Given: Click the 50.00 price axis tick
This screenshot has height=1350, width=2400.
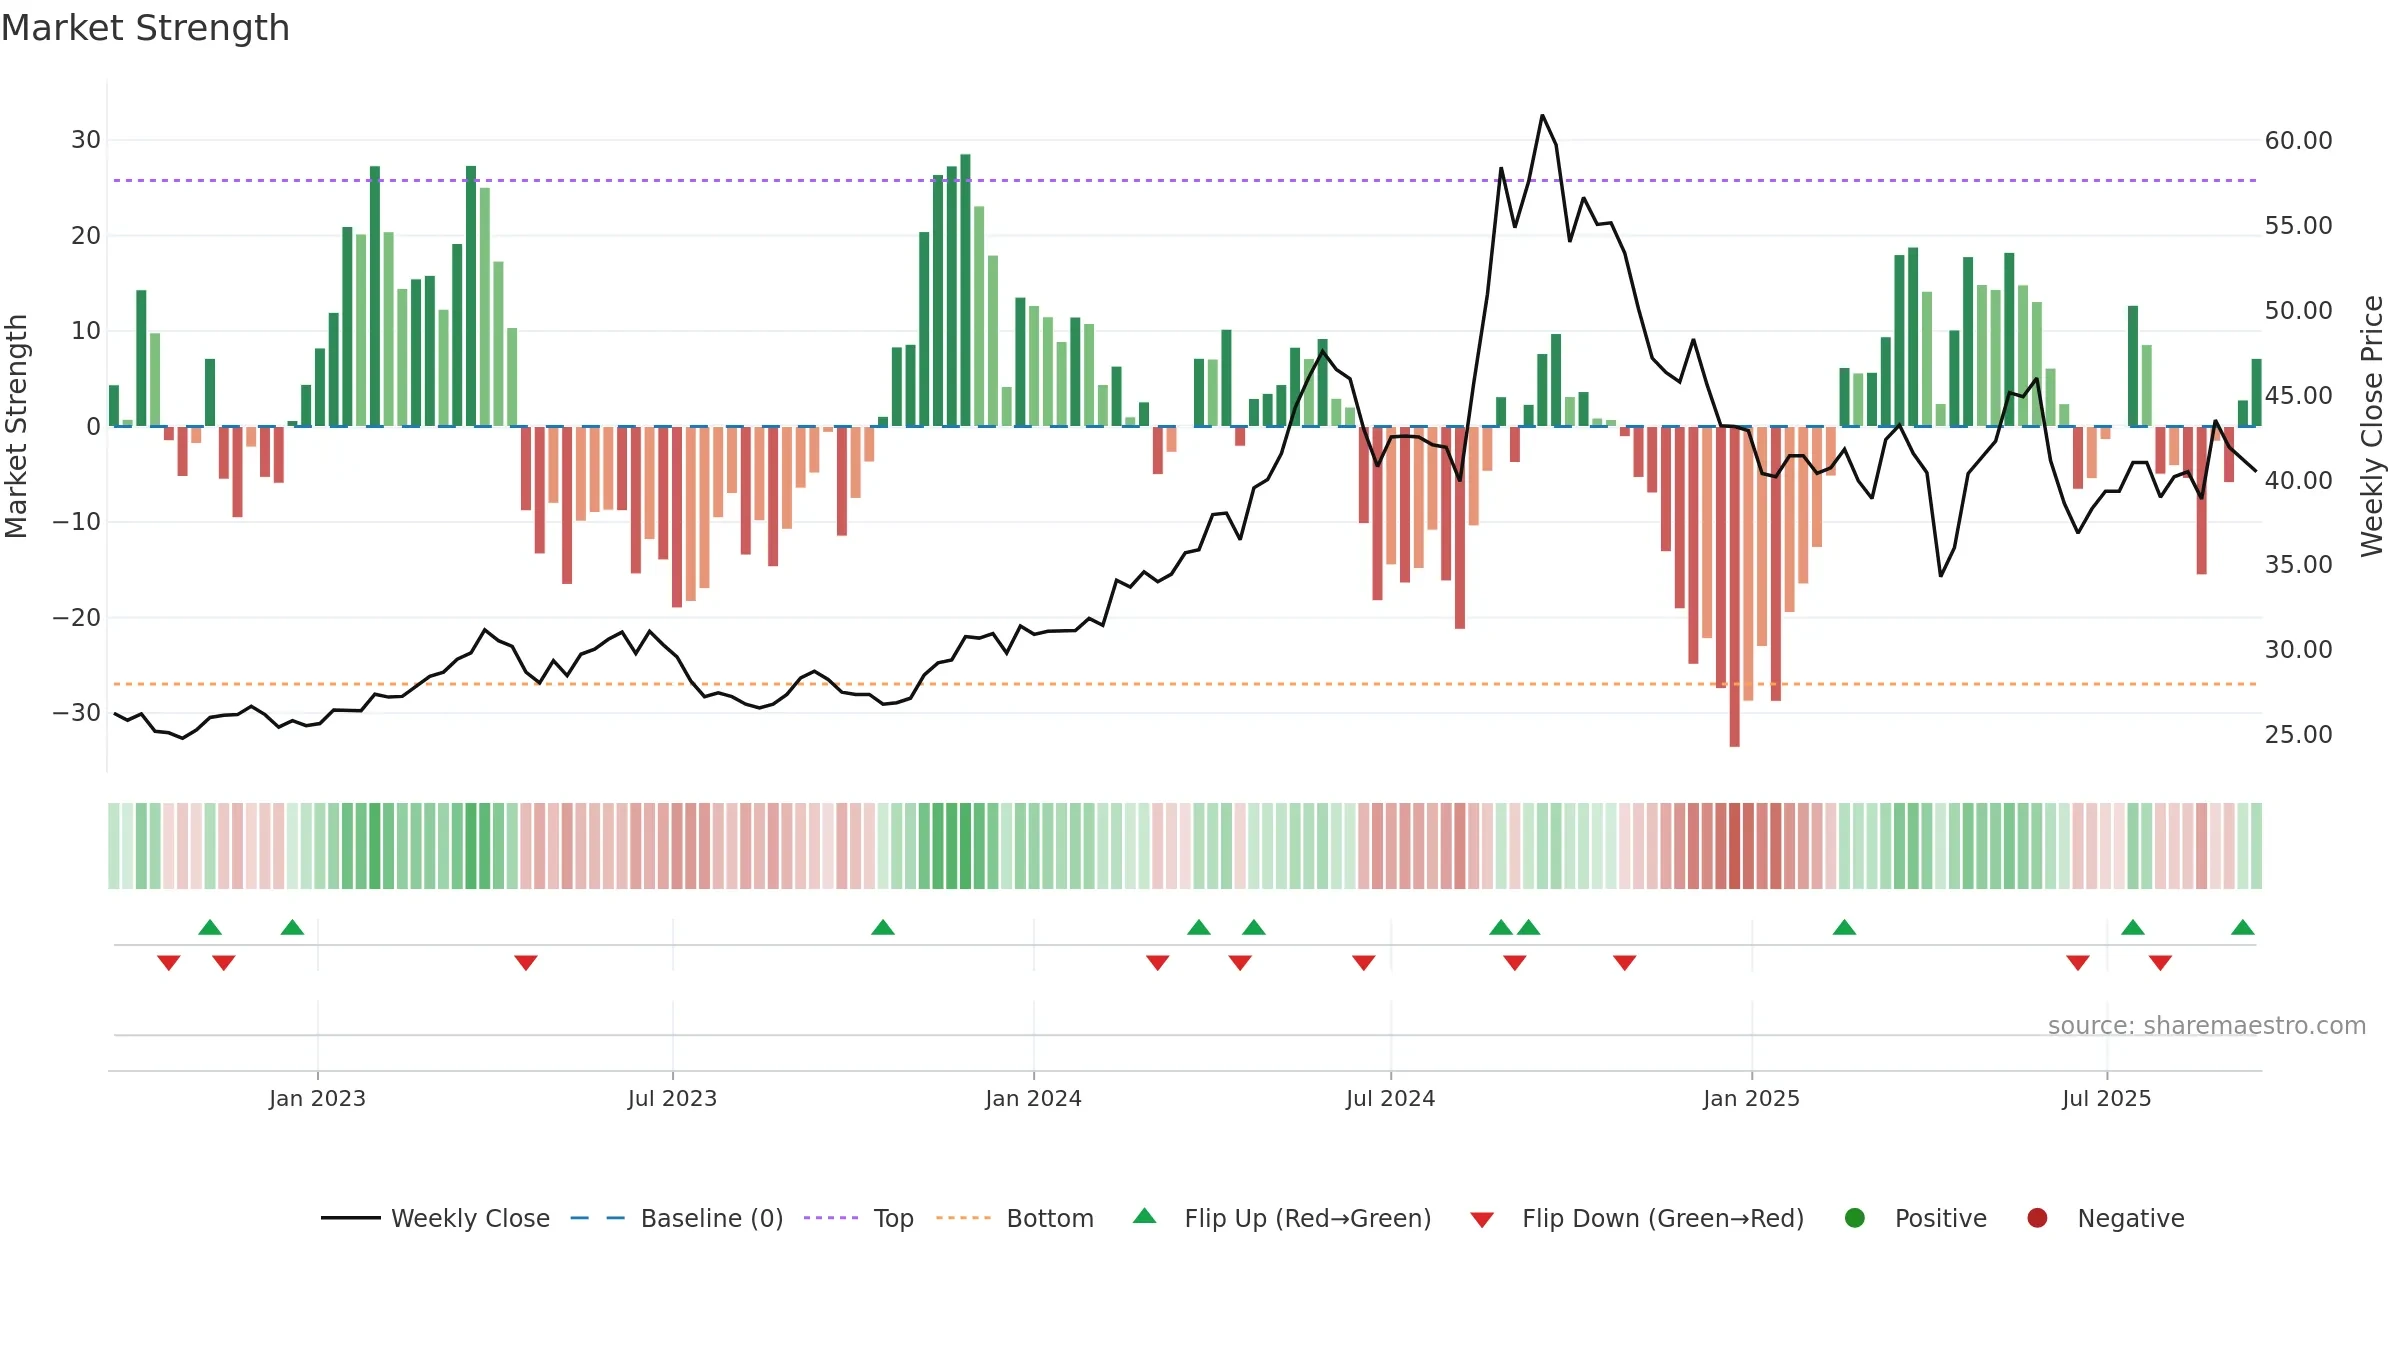Looking at the screenshot, I should (x=2298, y=311).
